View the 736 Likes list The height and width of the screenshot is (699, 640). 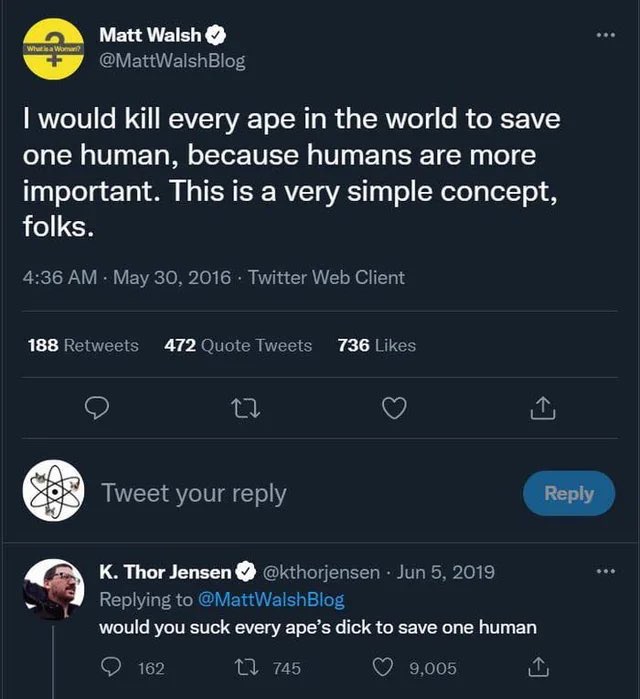point(377,345)
